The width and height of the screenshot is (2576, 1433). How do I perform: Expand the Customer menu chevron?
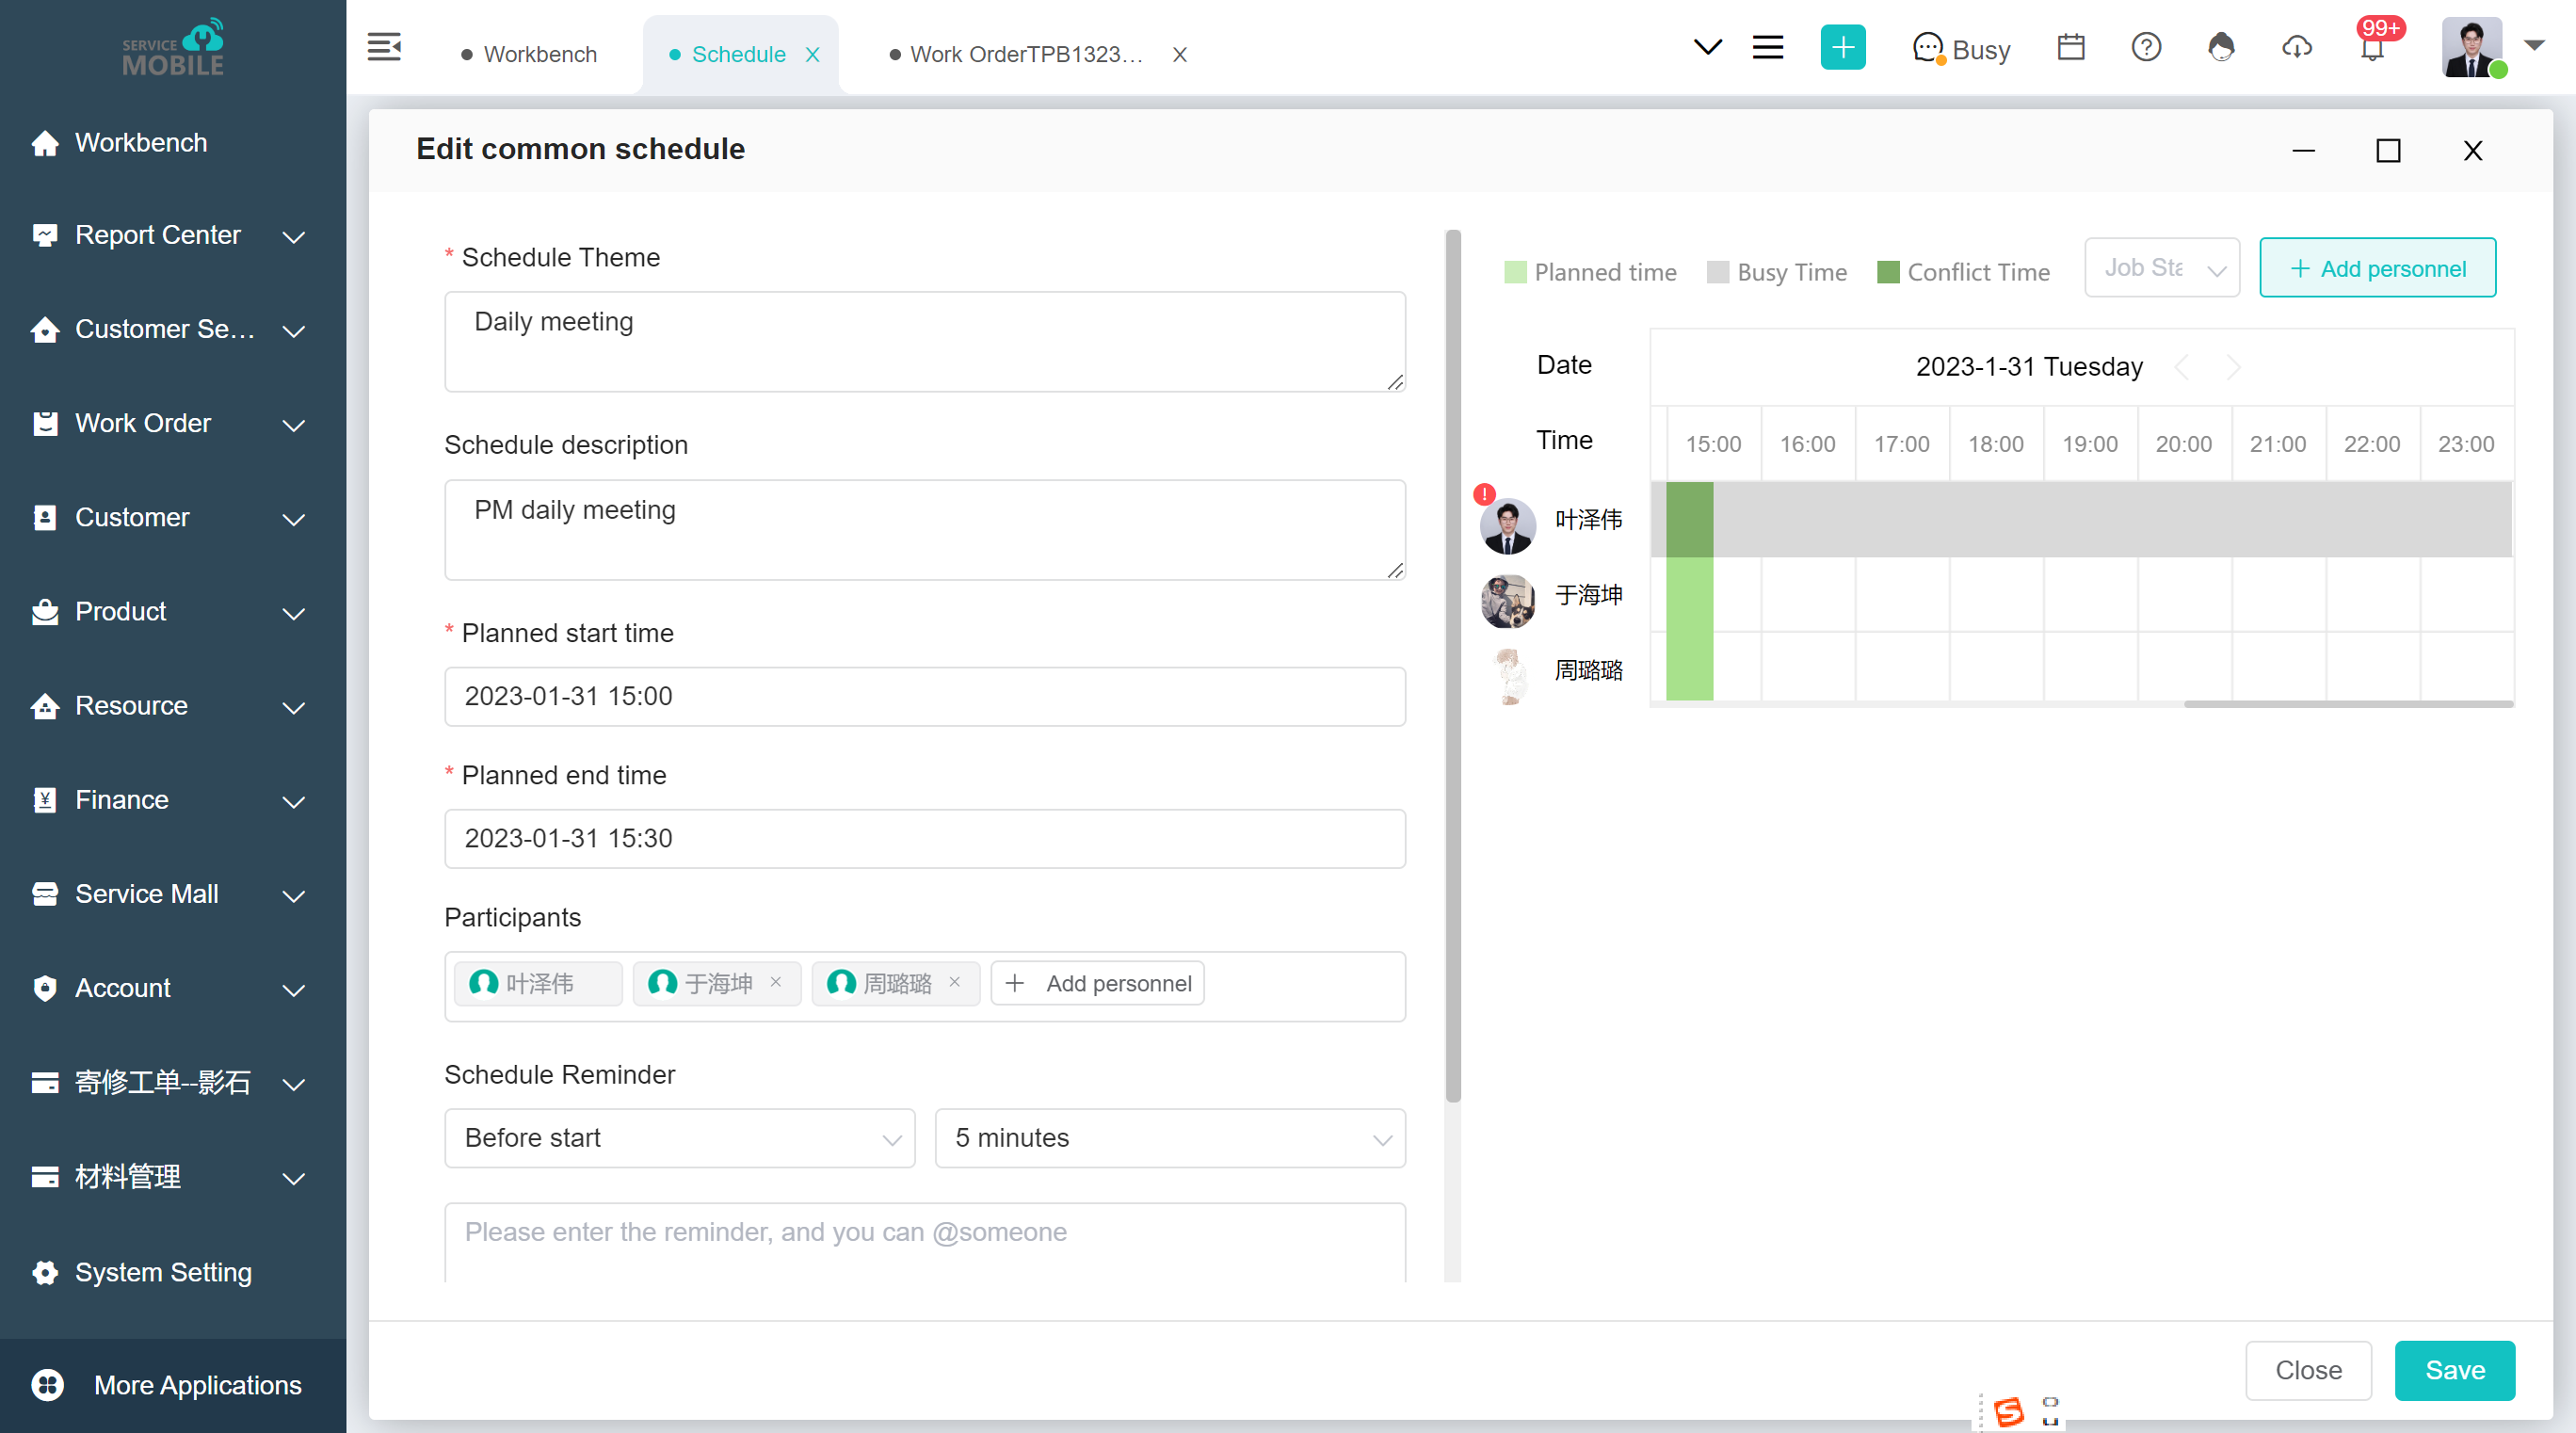pyautogui.click(x=293, y=519)
